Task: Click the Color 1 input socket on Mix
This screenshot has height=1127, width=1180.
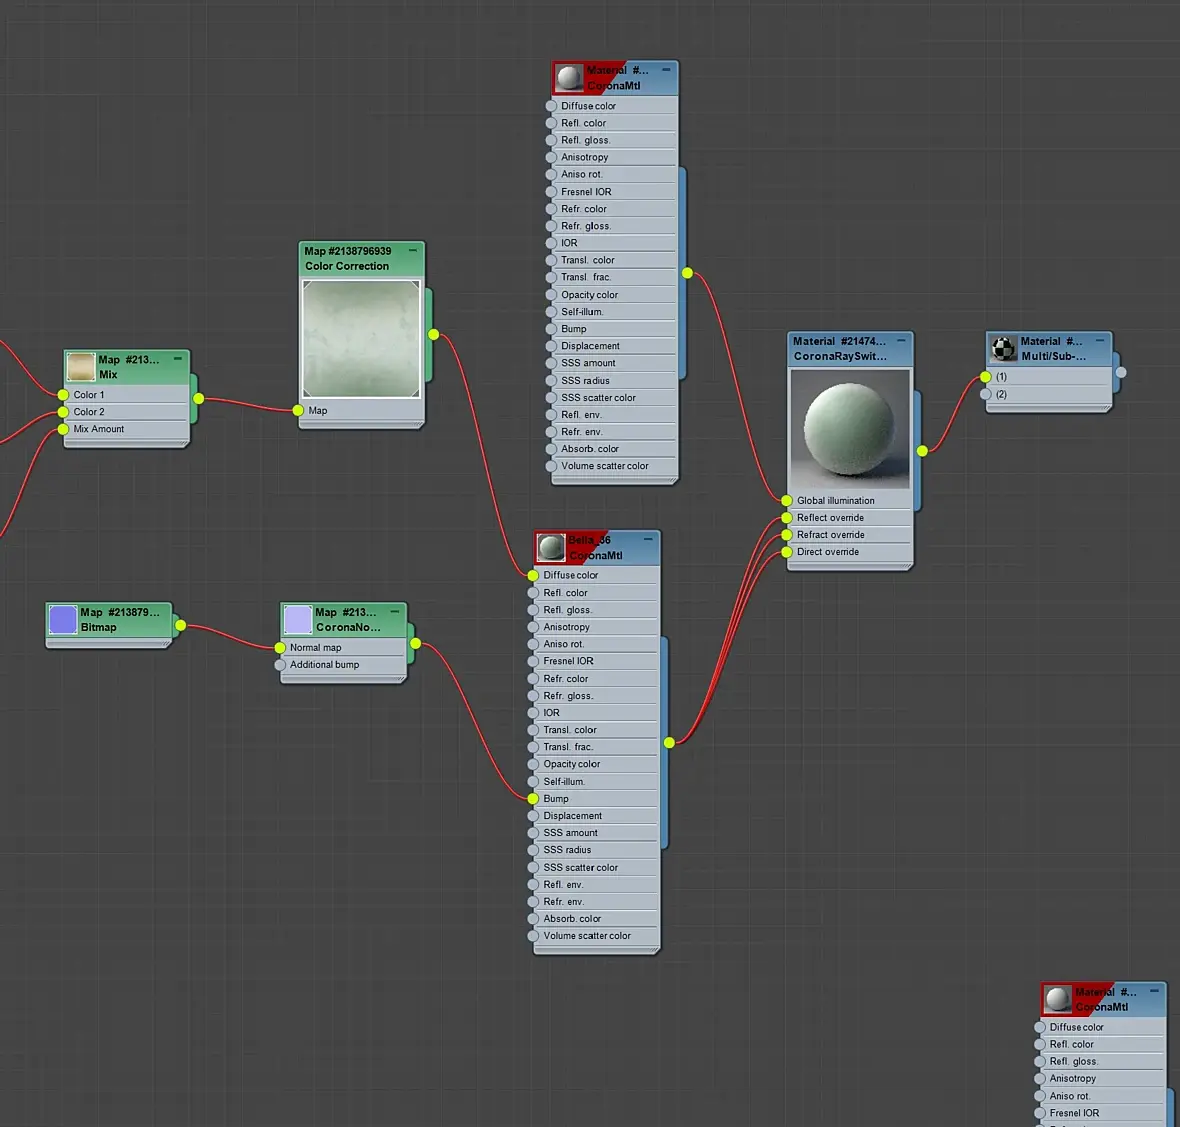Action: pyautogui.click(x=63, y=395)
